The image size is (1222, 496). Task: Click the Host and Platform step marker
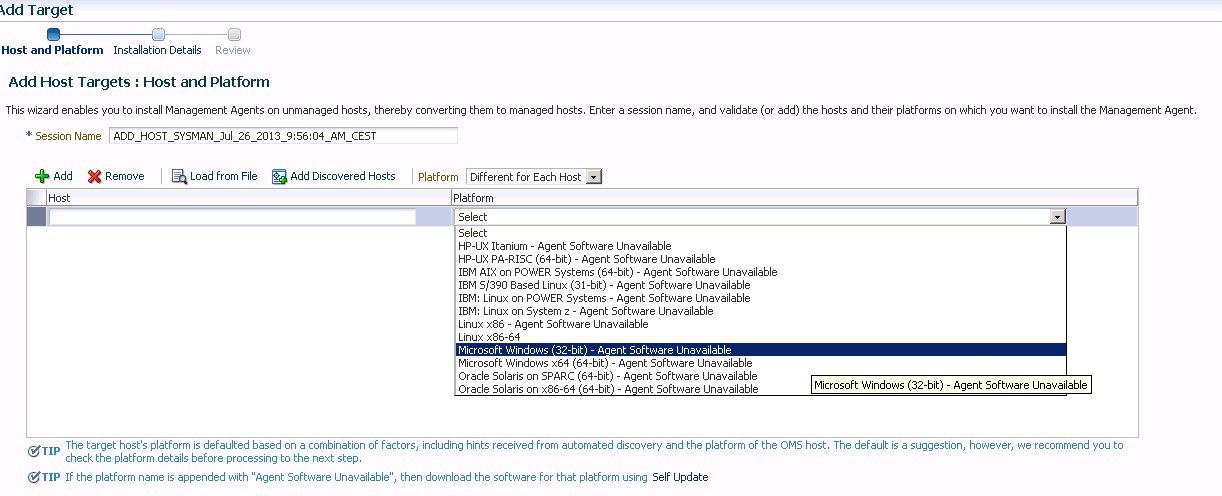(x=54, y=34)
